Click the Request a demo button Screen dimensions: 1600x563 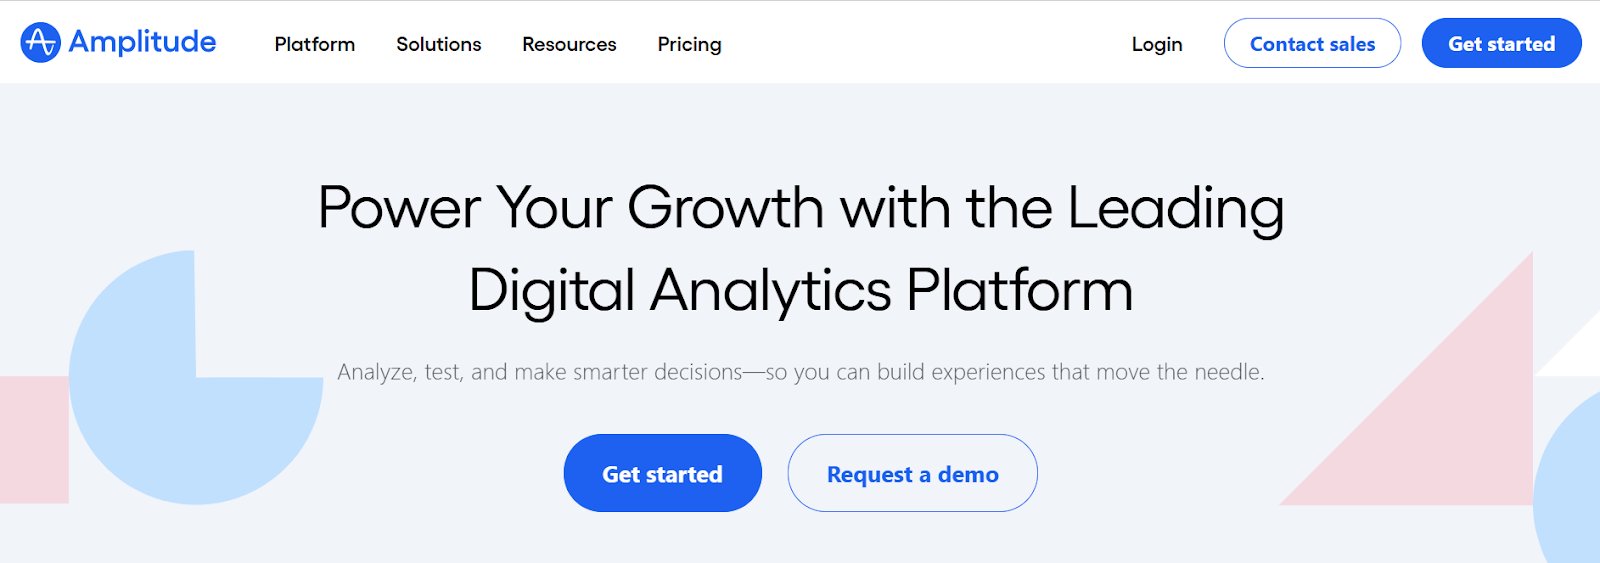point(912,473)
